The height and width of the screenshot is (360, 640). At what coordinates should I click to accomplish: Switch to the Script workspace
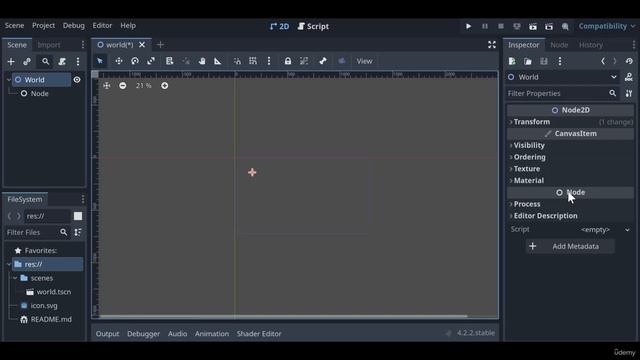coord(313,26)
